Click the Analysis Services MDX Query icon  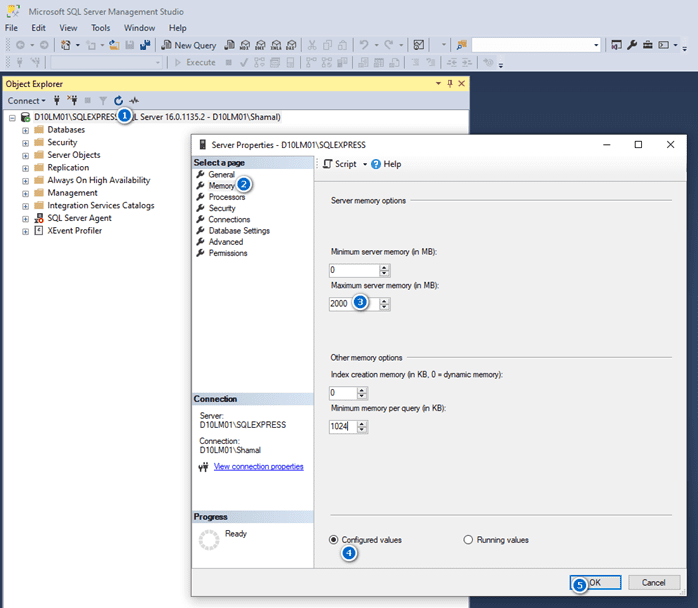[245, 45]
